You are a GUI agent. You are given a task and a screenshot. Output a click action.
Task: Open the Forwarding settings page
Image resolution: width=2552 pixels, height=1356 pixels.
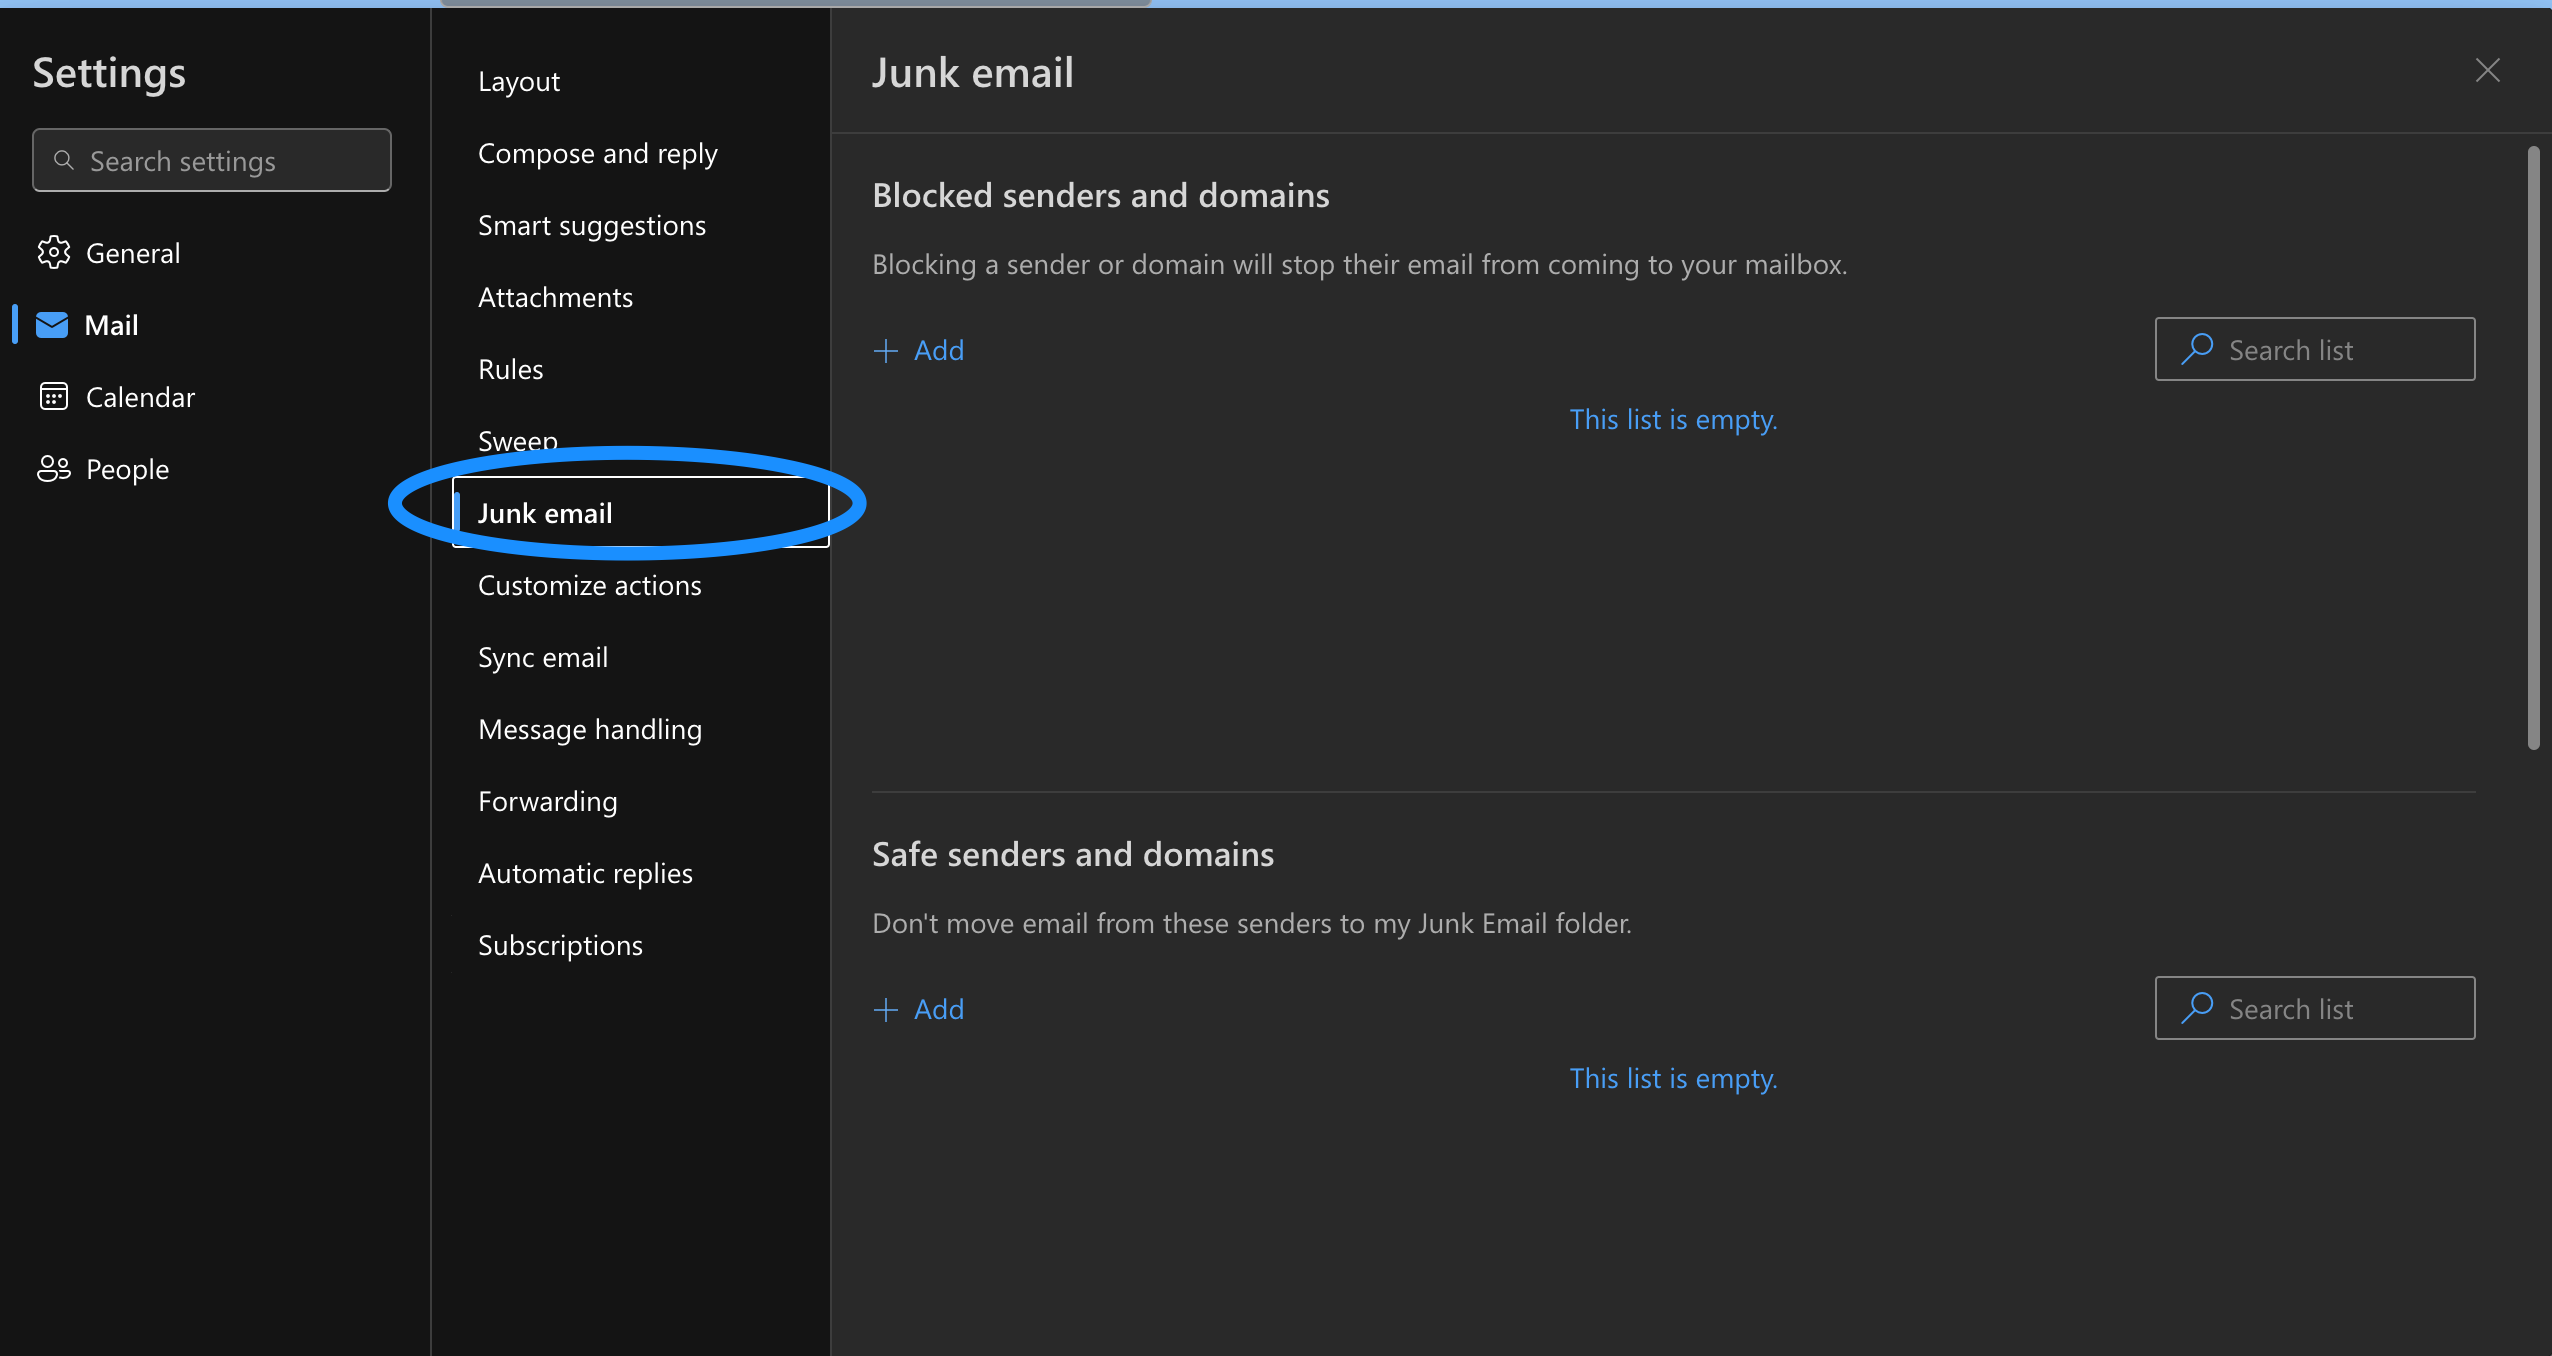click(547, 801)
